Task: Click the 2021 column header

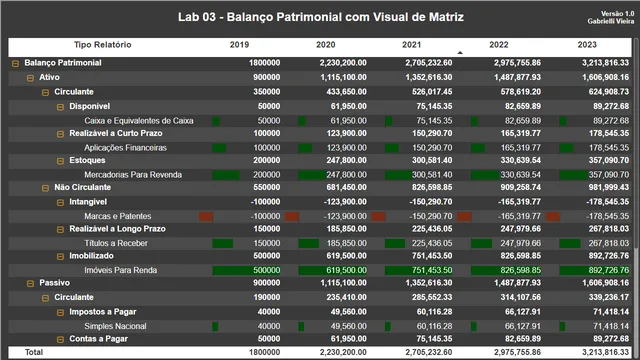Action: point(411,45)
